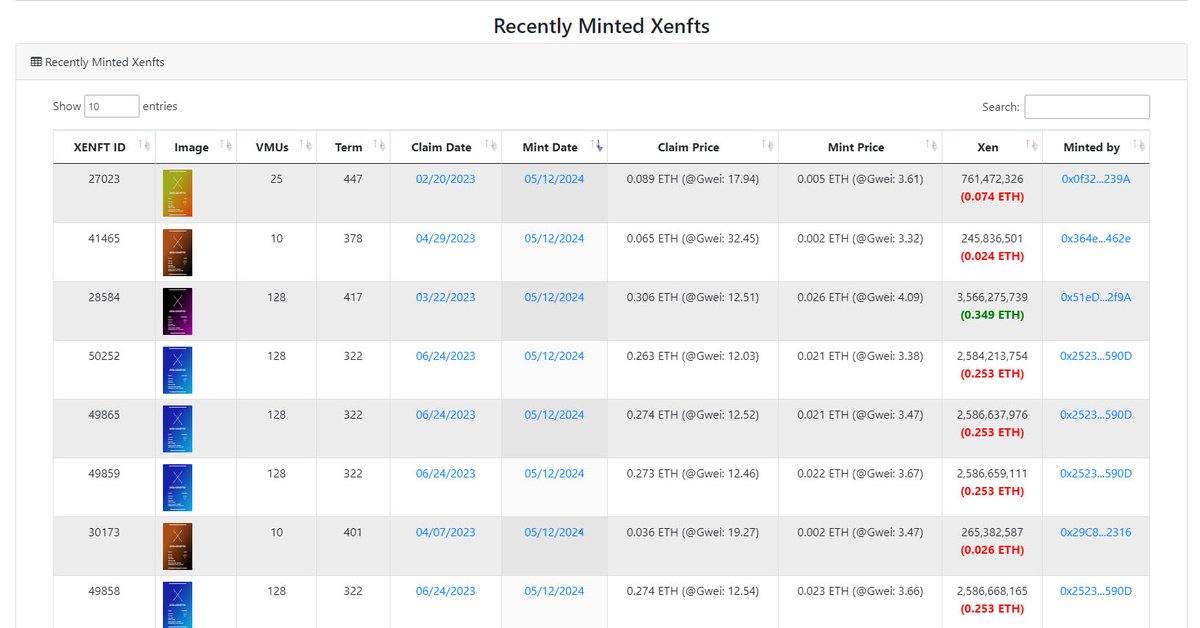Toggle the Mint Date sort direction
This screenshot has width=1200, height=628.
pyautogui.click(x=598, y=146)
